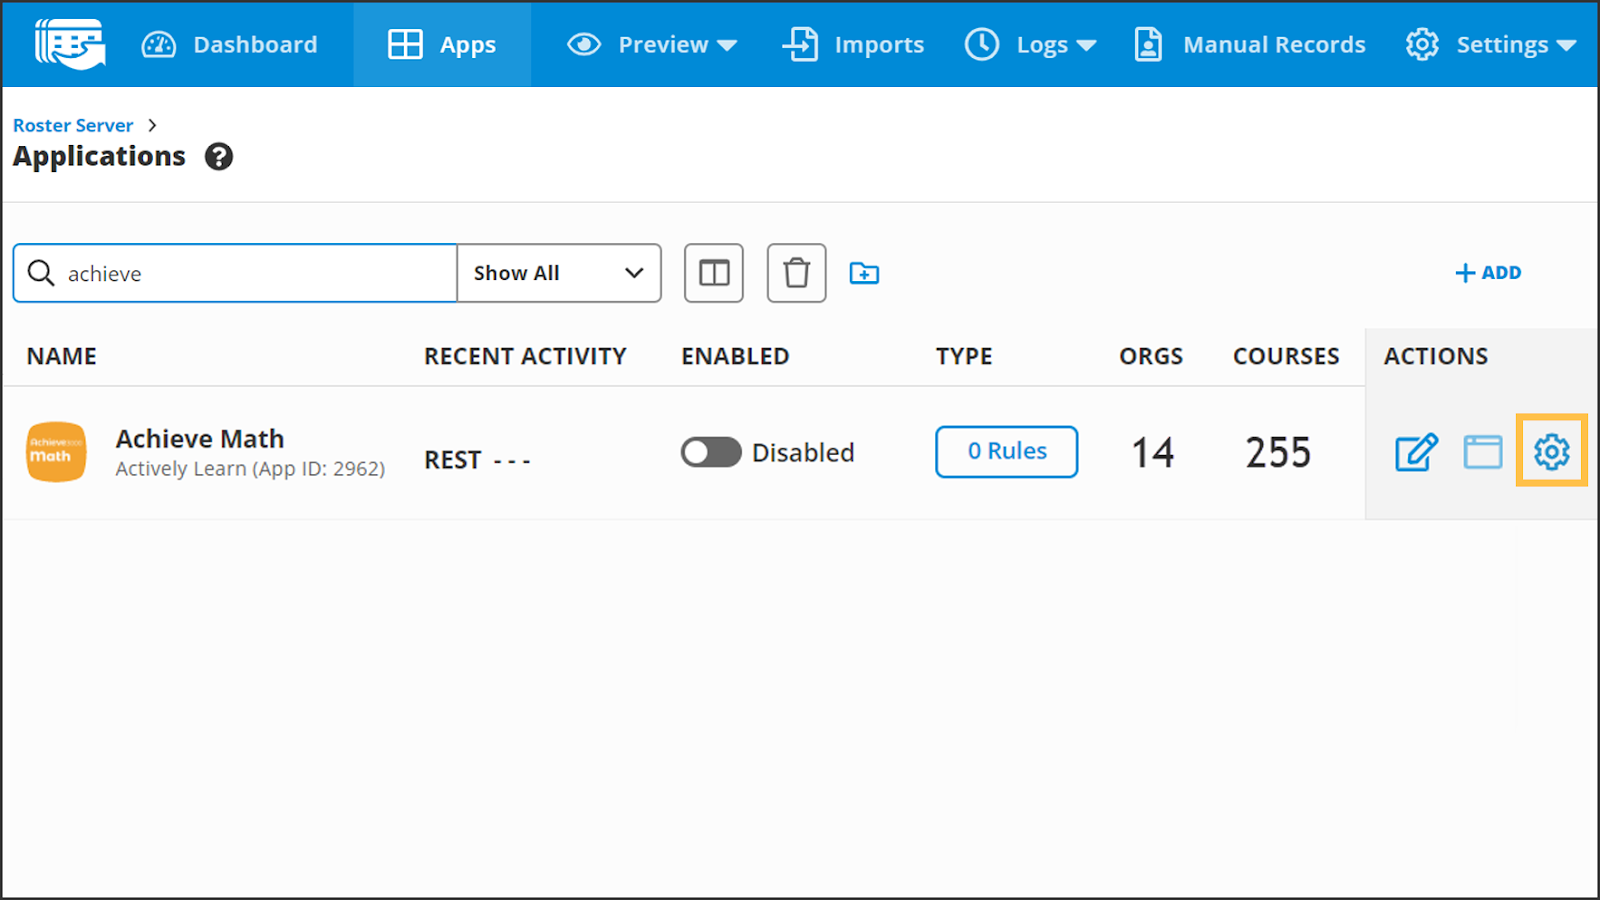Click the + ADD button
This screenshot has height=900, width=1600.
pos(1488,273)
